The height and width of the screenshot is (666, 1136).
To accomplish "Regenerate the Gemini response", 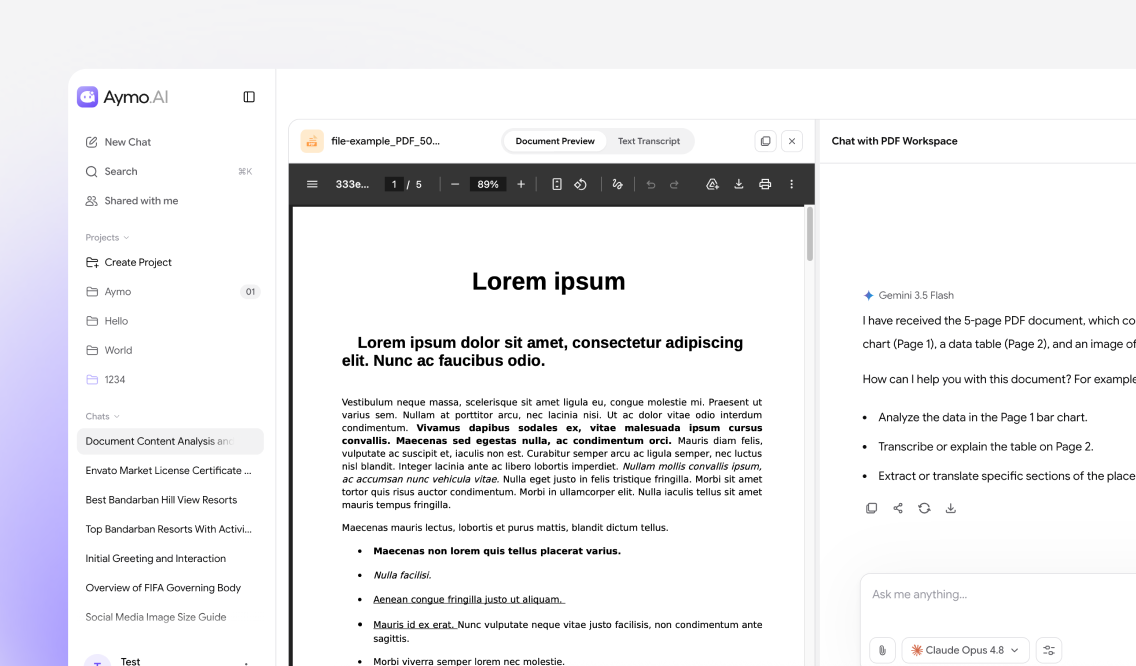I will coord(924,508).
